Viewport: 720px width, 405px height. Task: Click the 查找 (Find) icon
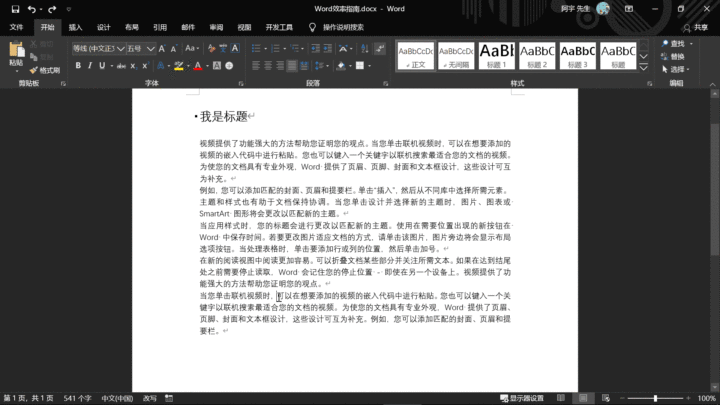[x=664, y=44]
